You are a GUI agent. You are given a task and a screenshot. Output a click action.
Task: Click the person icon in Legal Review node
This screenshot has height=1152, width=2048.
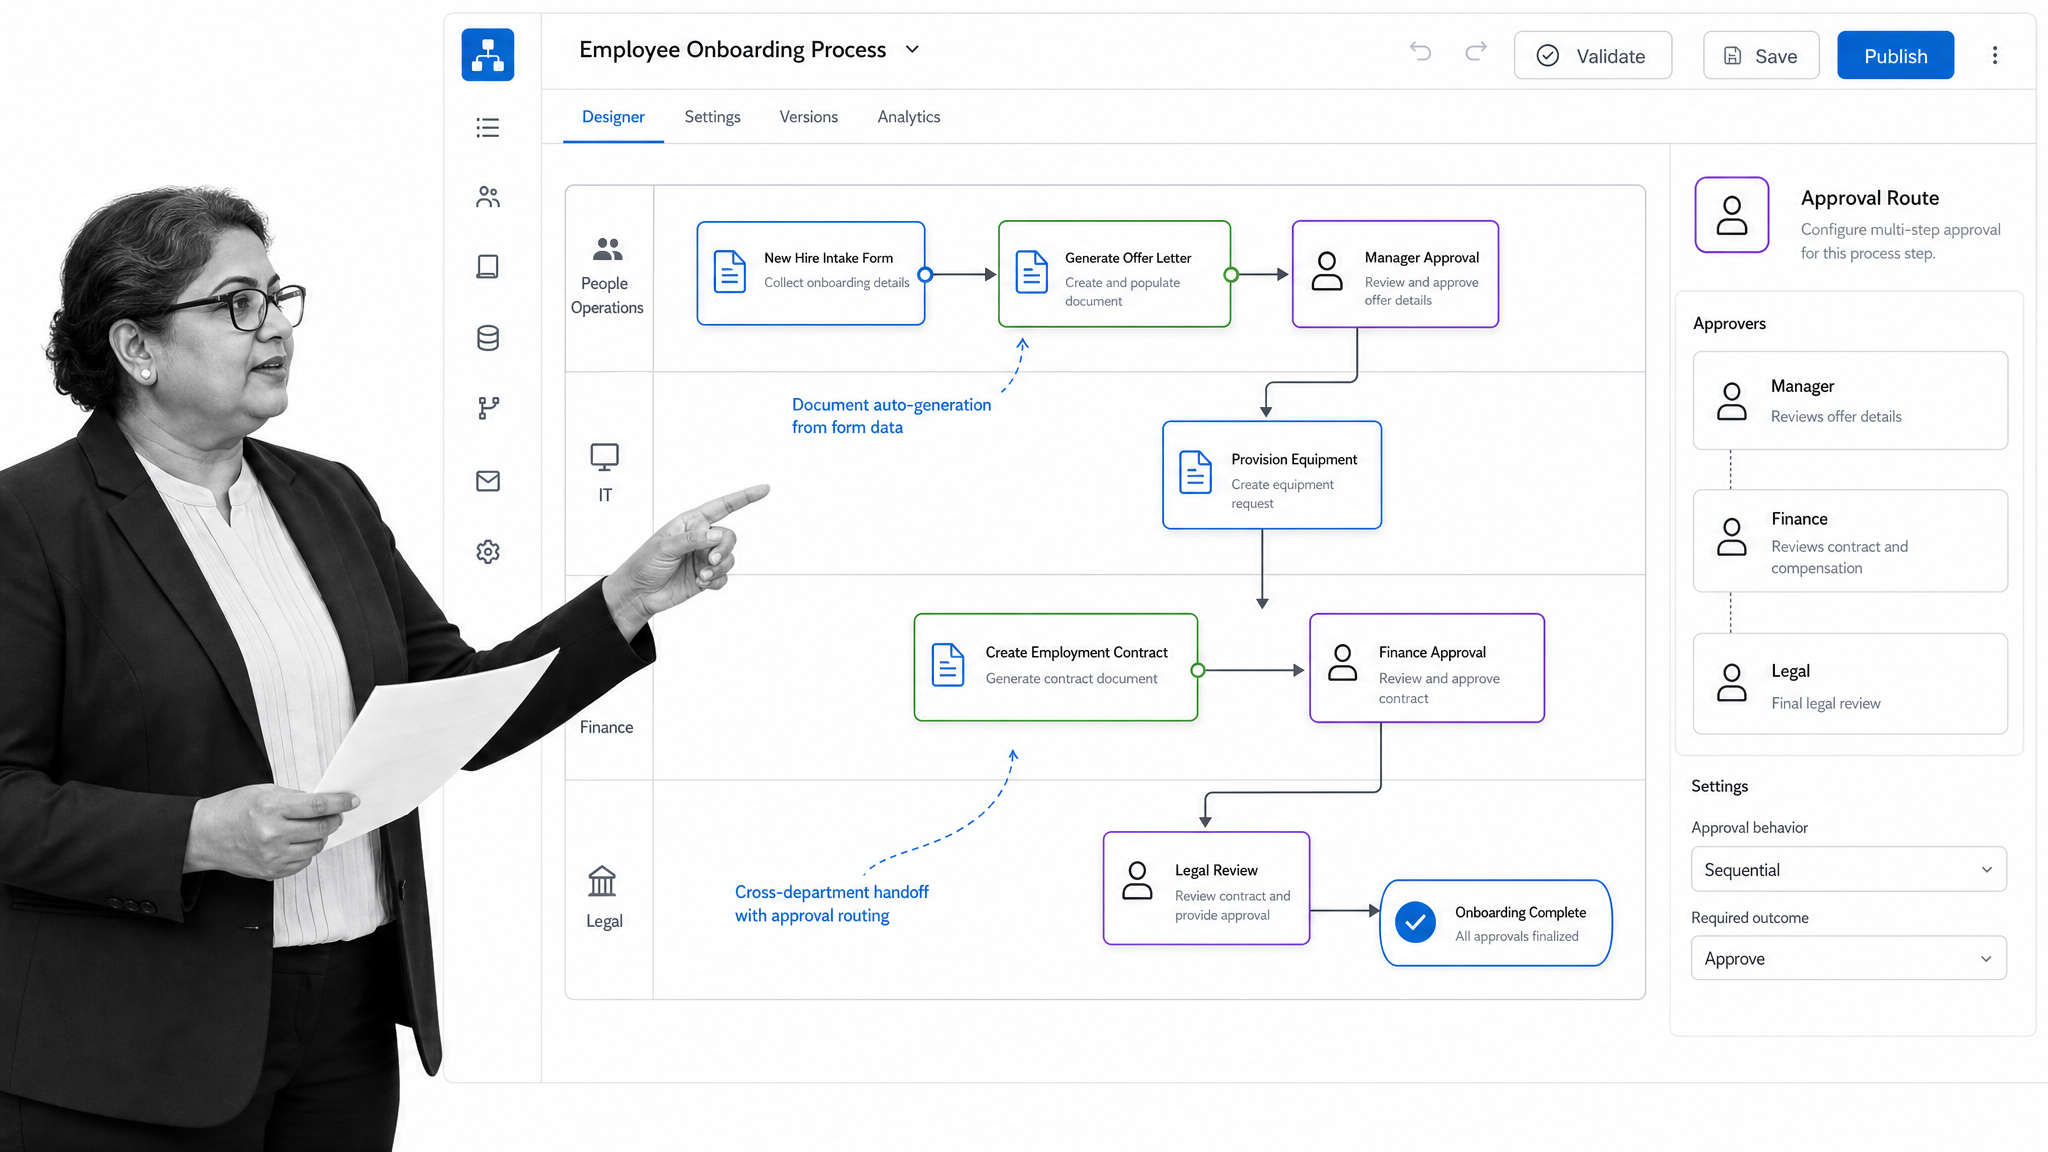tap(1138, 881)
